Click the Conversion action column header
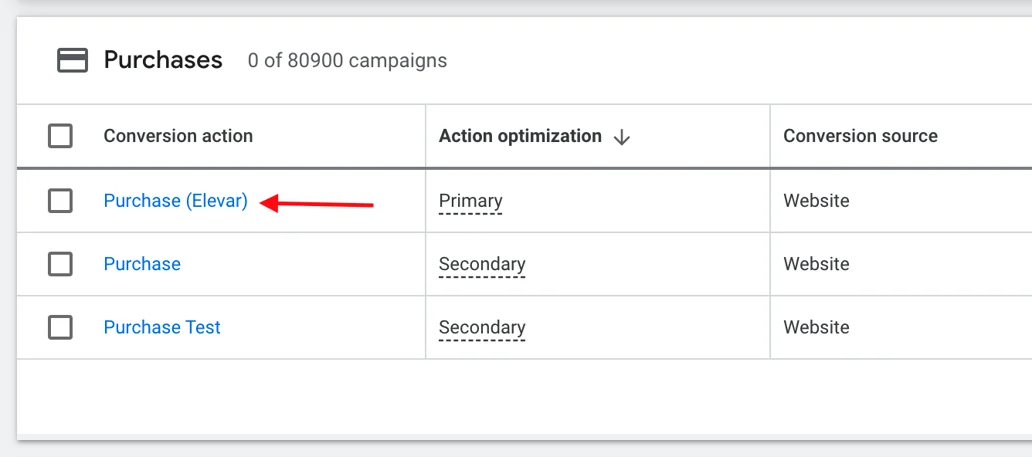 [178, 136]
